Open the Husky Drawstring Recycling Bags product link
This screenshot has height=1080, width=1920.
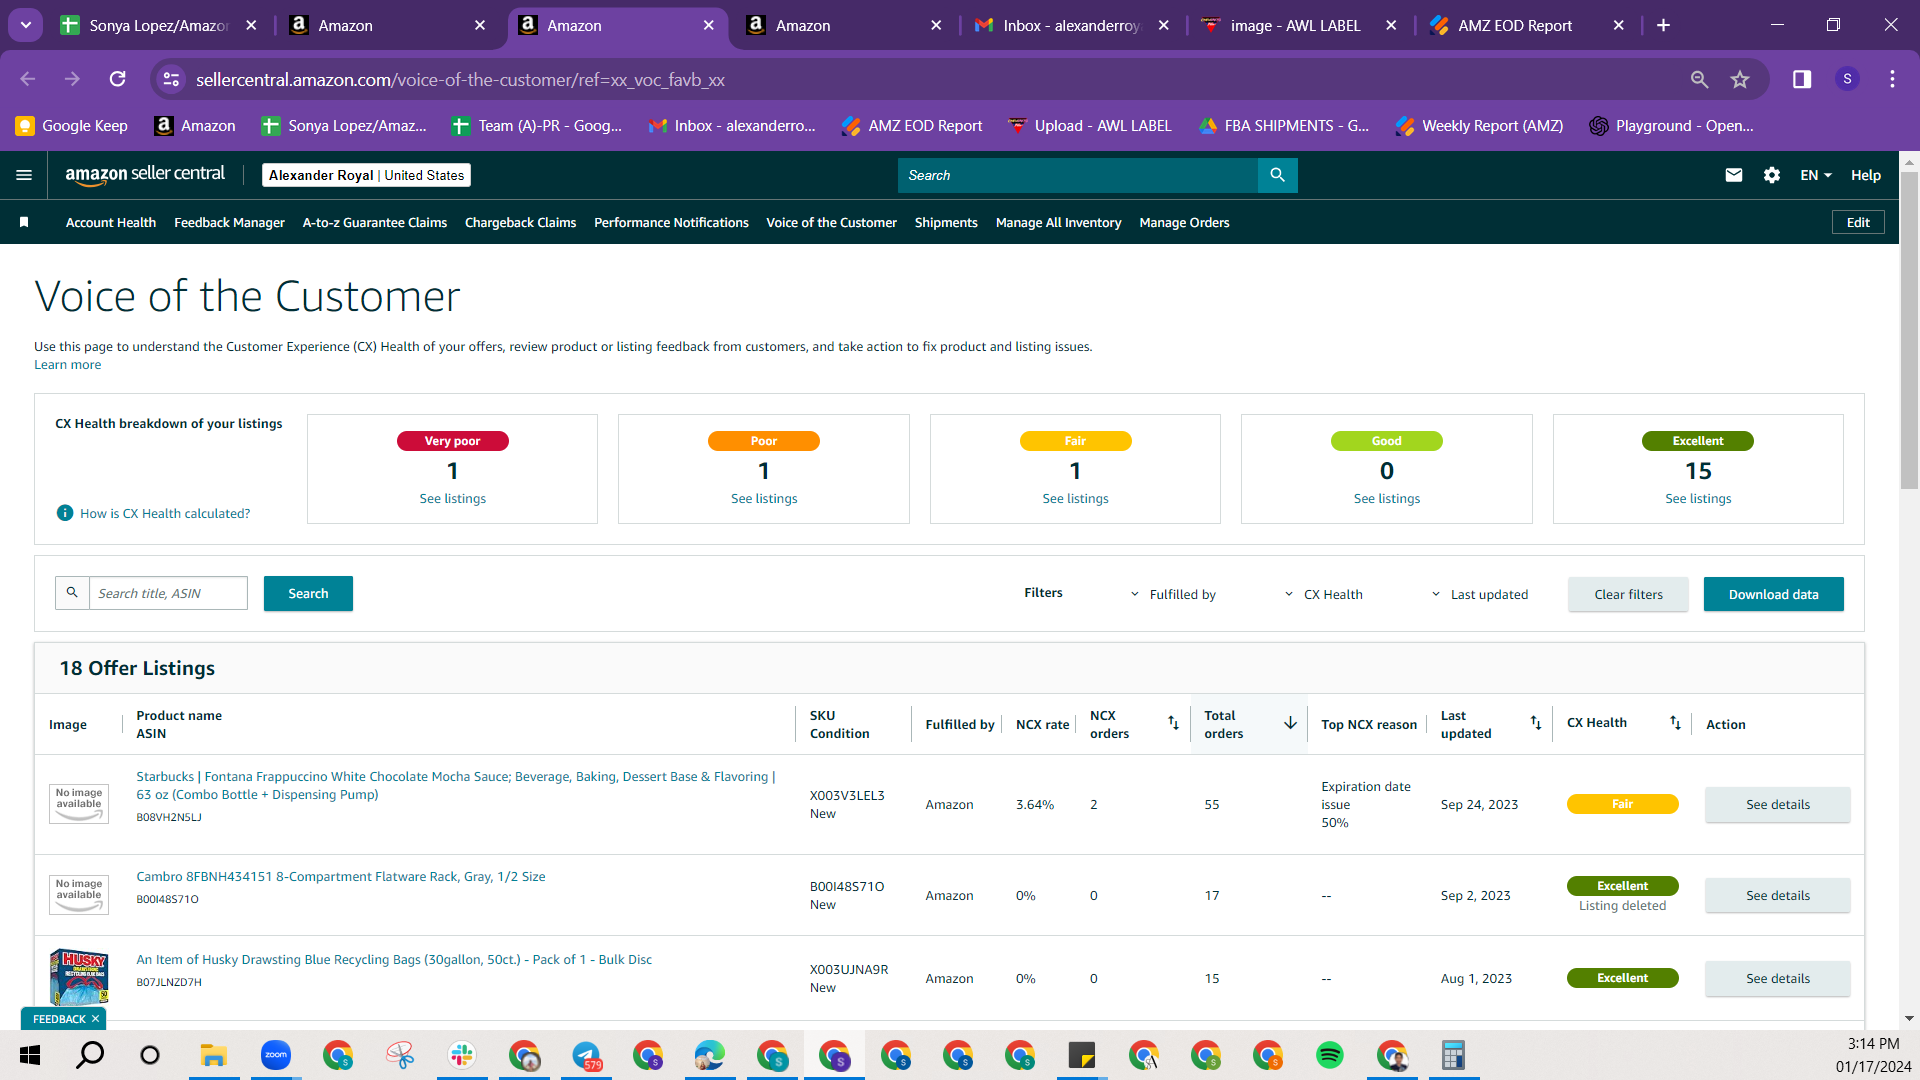point(394,959)
